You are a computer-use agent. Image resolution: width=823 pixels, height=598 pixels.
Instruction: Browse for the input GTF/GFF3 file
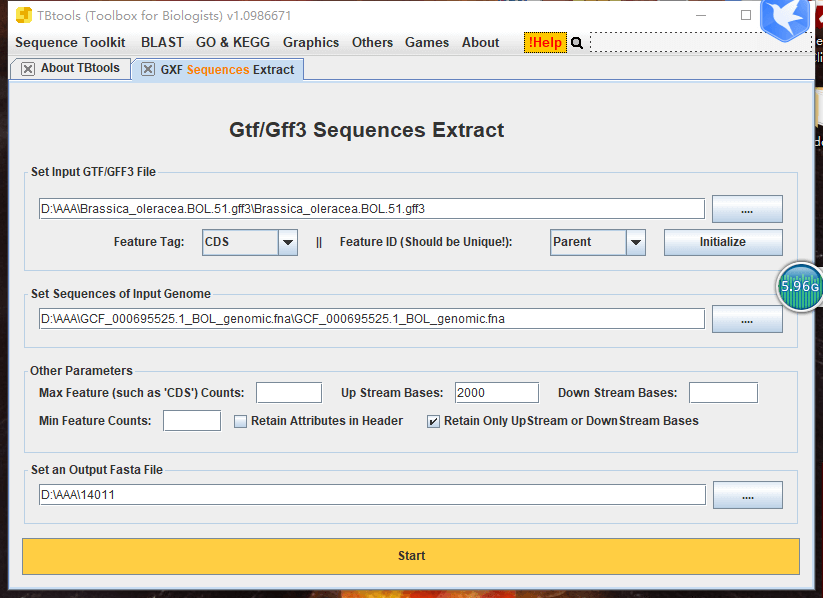[x=747, y=209]
